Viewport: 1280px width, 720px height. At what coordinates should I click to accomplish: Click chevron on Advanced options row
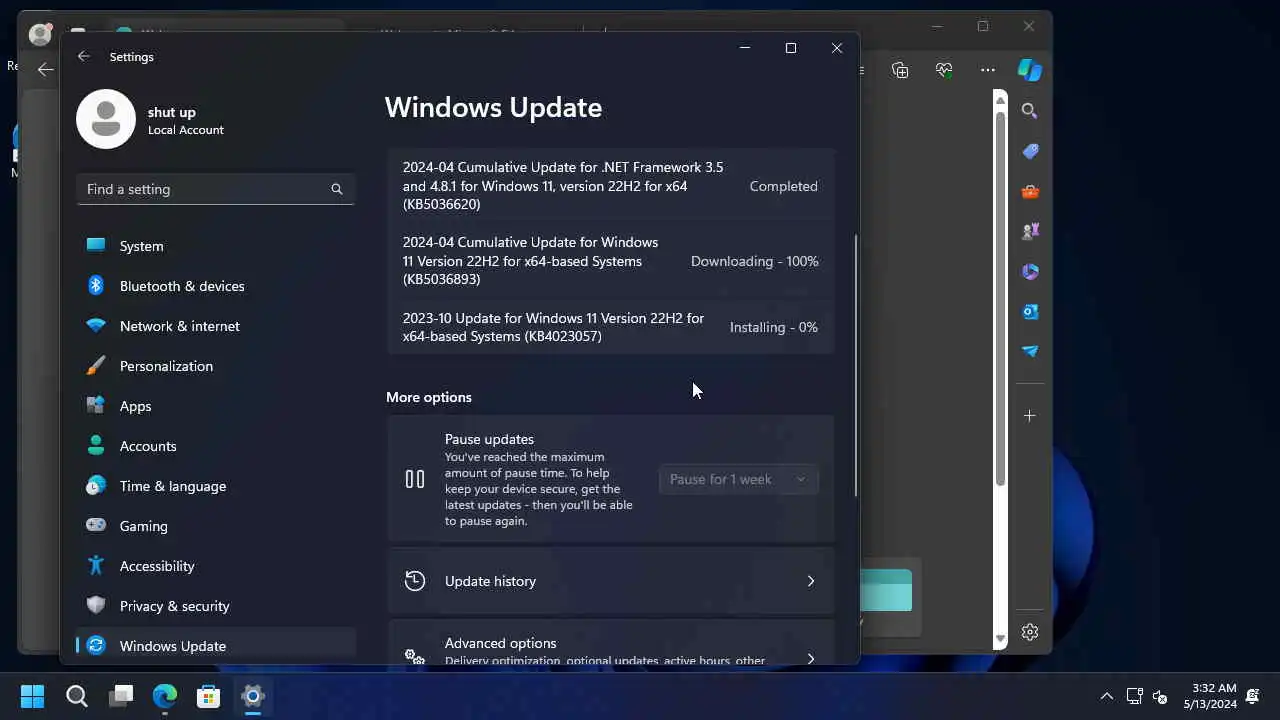(x=811, y=658)
